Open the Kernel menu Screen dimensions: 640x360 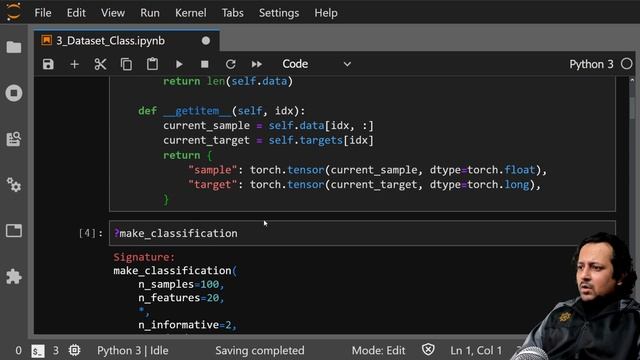[191, 13]
